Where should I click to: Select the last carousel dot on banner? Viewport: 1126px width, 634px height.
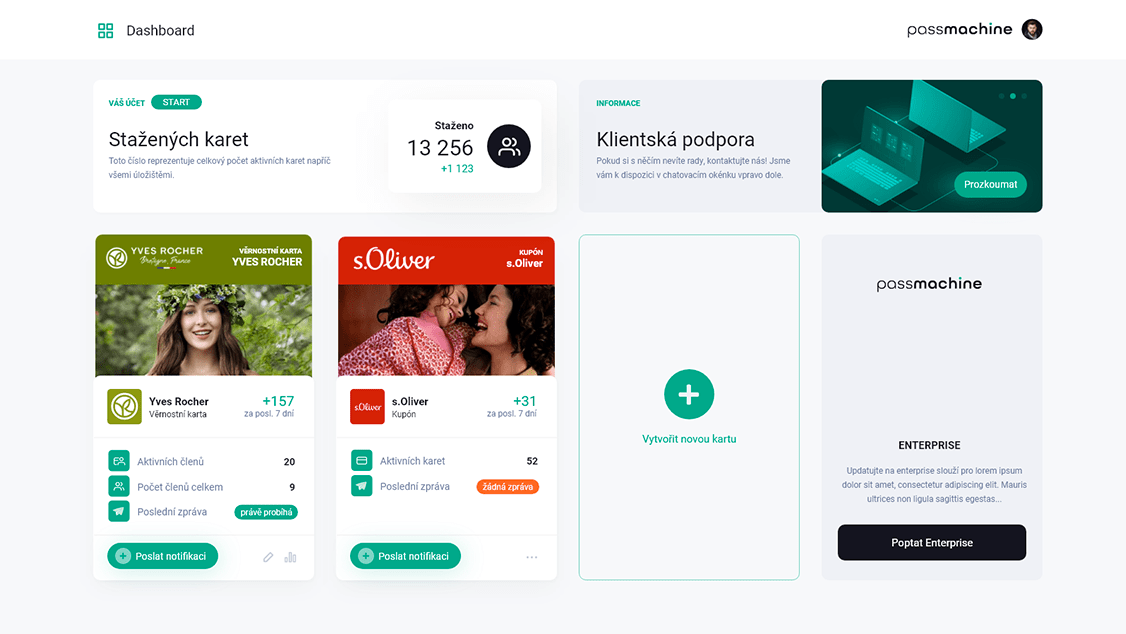[x=1024, y=96]
